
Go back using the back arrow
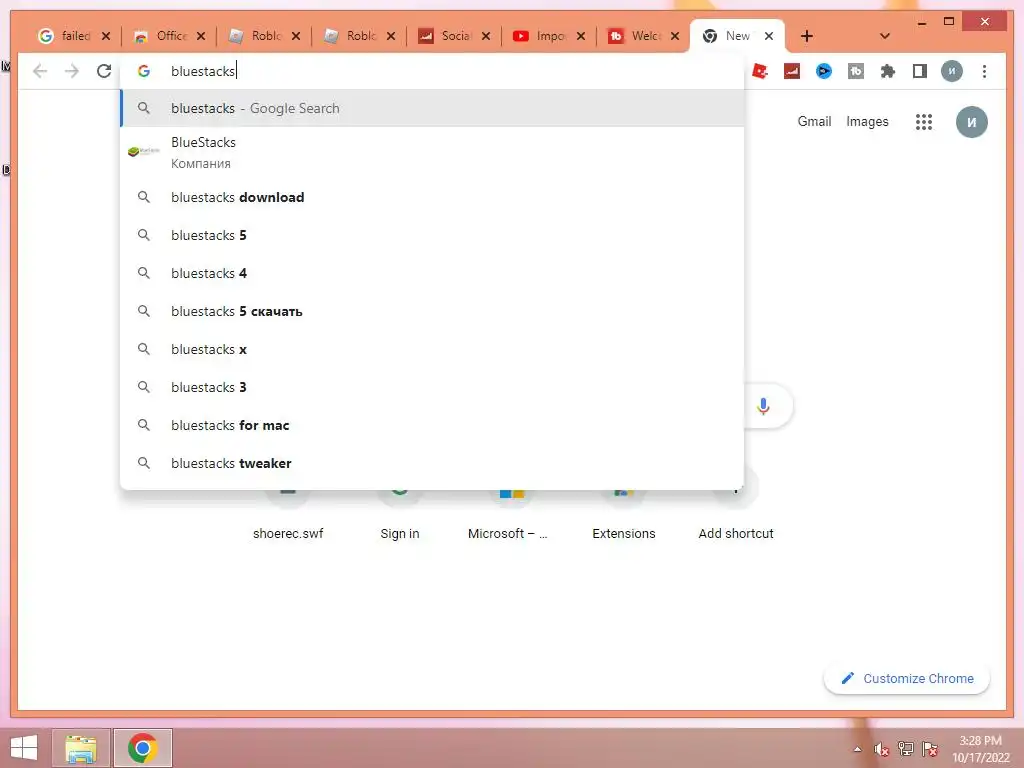[40, 71]
